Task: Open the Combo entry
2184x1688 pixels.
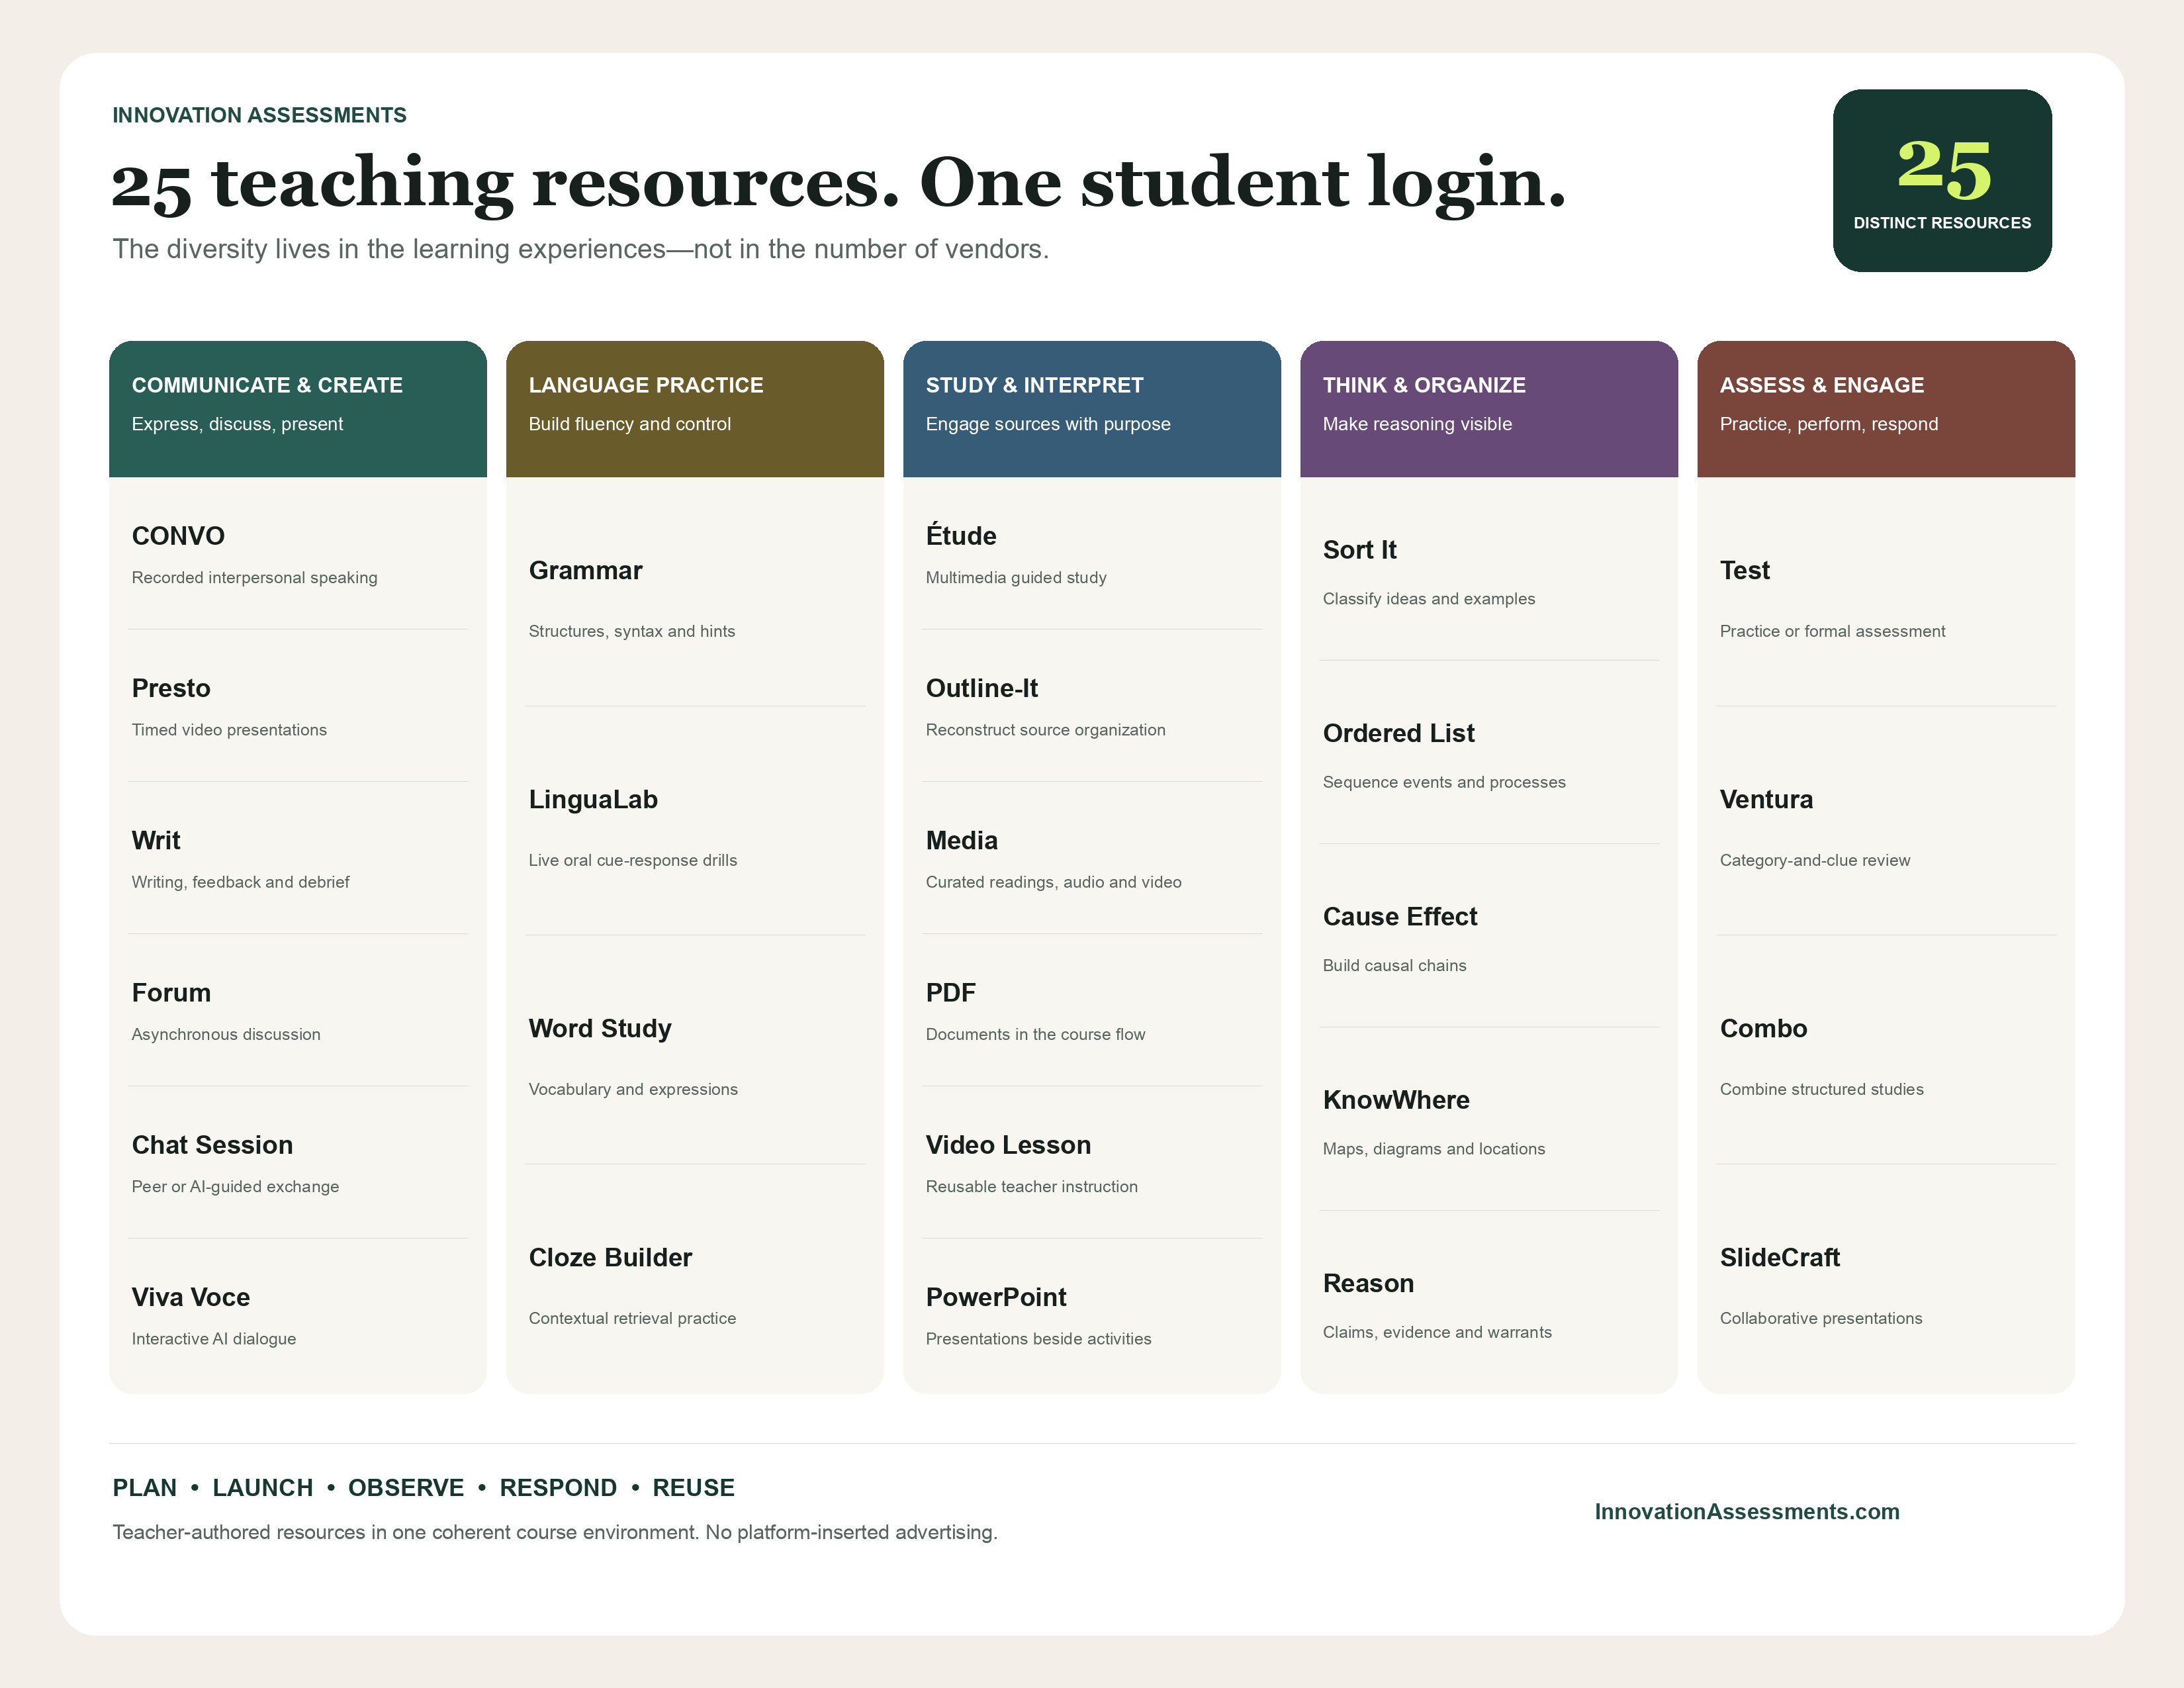Action: (x=1886, y=1050)
